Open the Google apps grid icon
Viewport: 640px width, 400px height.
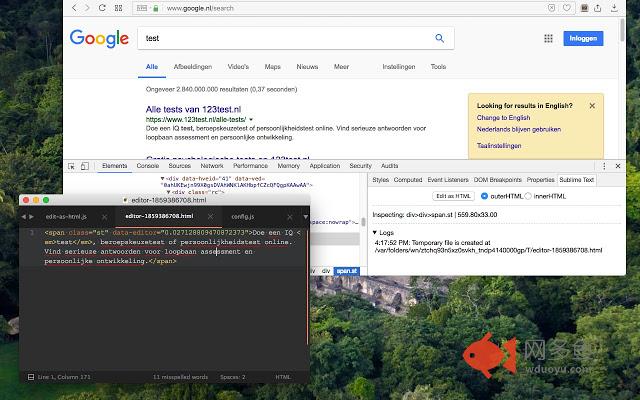coord(548,38)
